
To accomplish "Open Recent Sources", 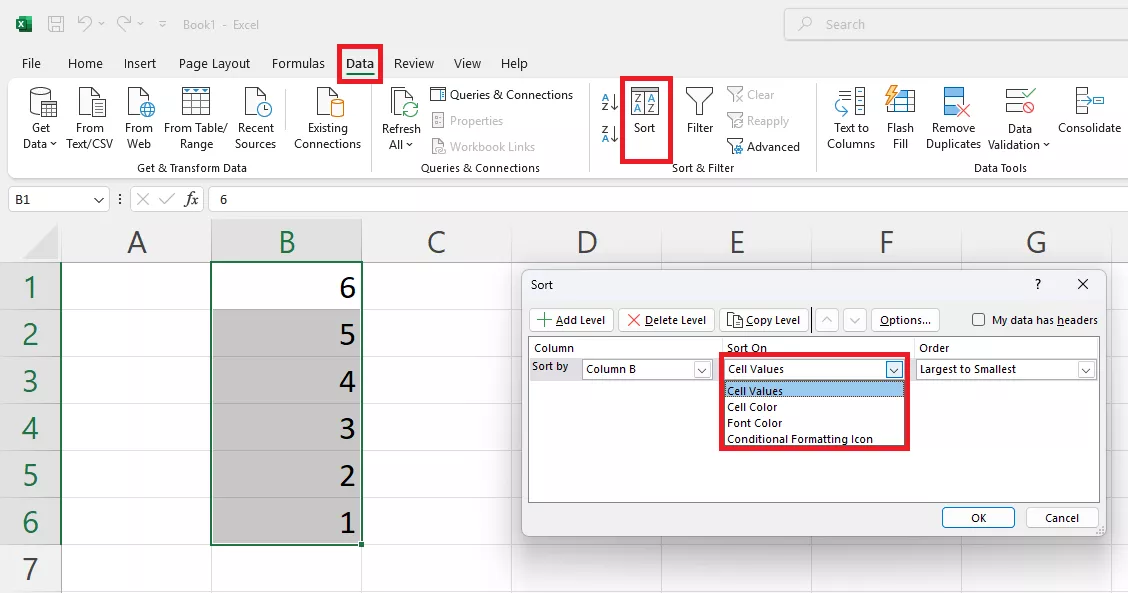I will [x=255, y=118].
